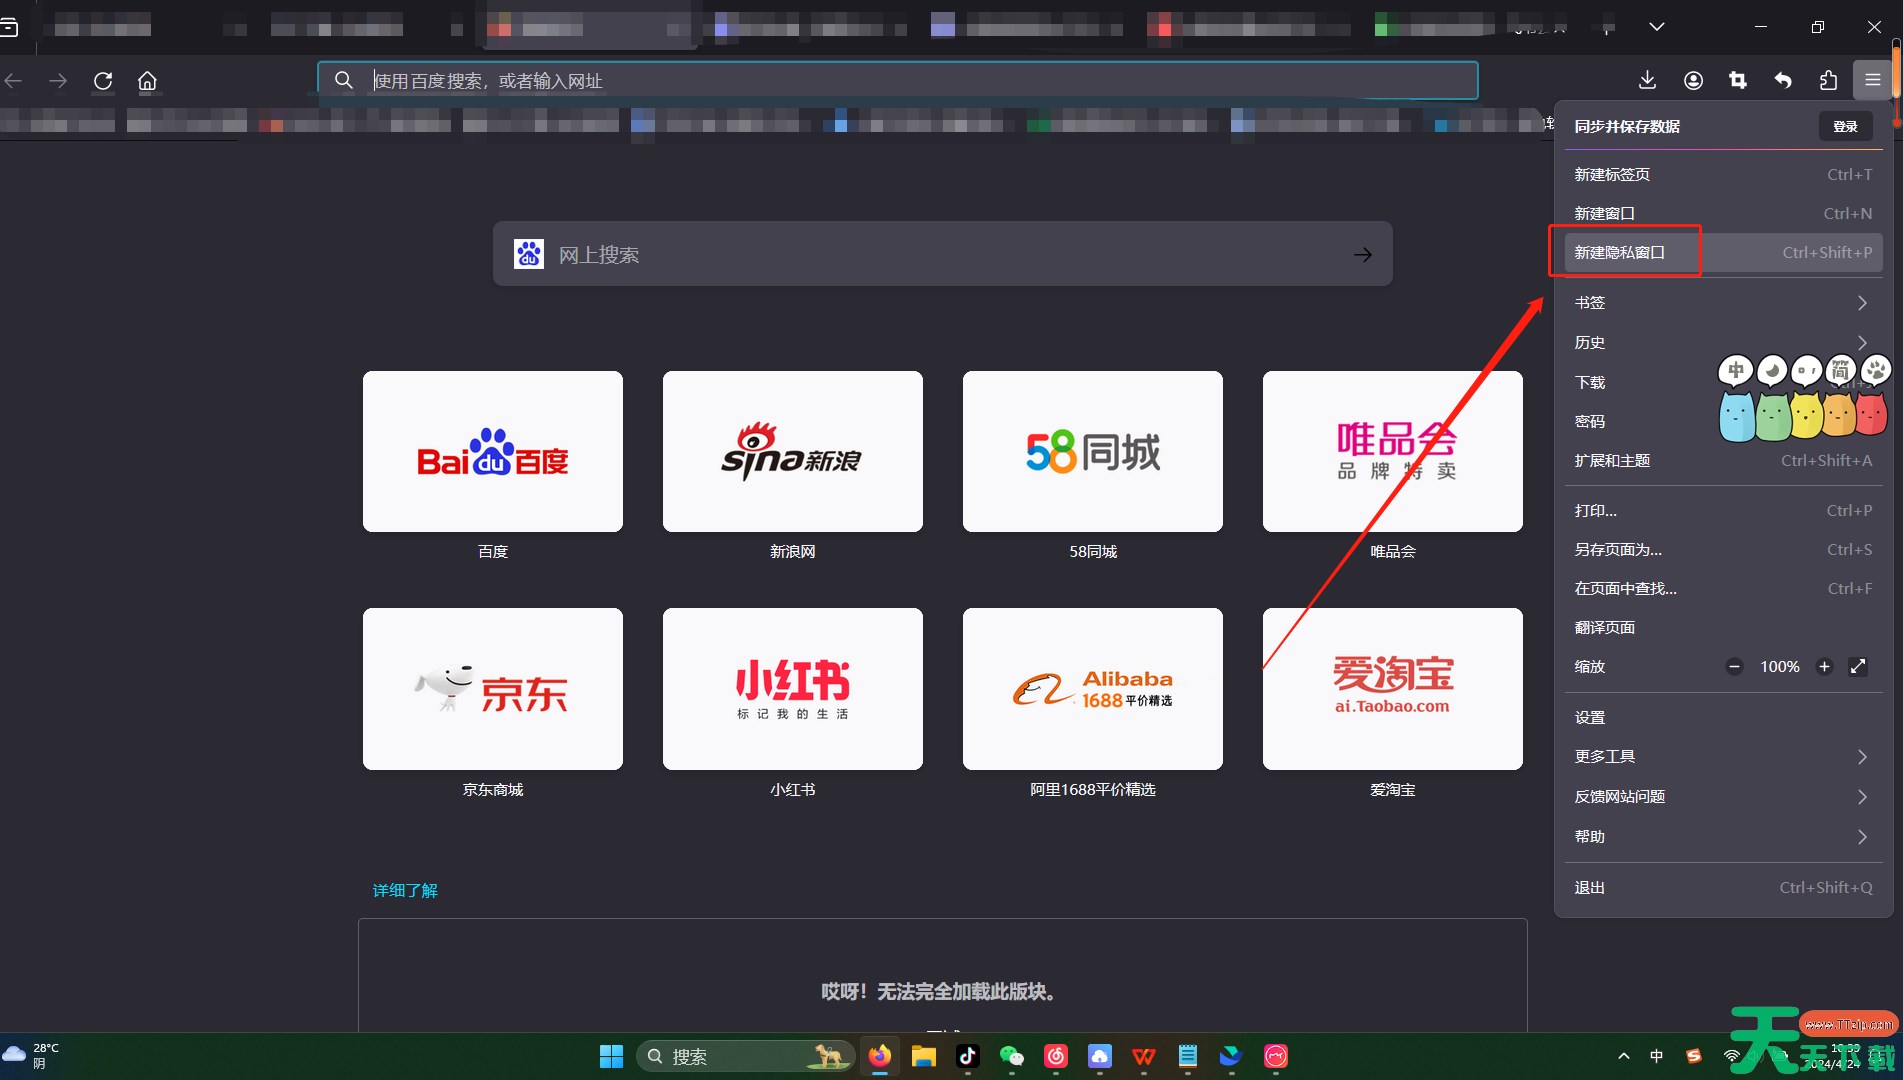Image resolution: width=1903 pixels, height=1080 pixels.
Task: Click the account profile icon
Action: click(1693, 81)
